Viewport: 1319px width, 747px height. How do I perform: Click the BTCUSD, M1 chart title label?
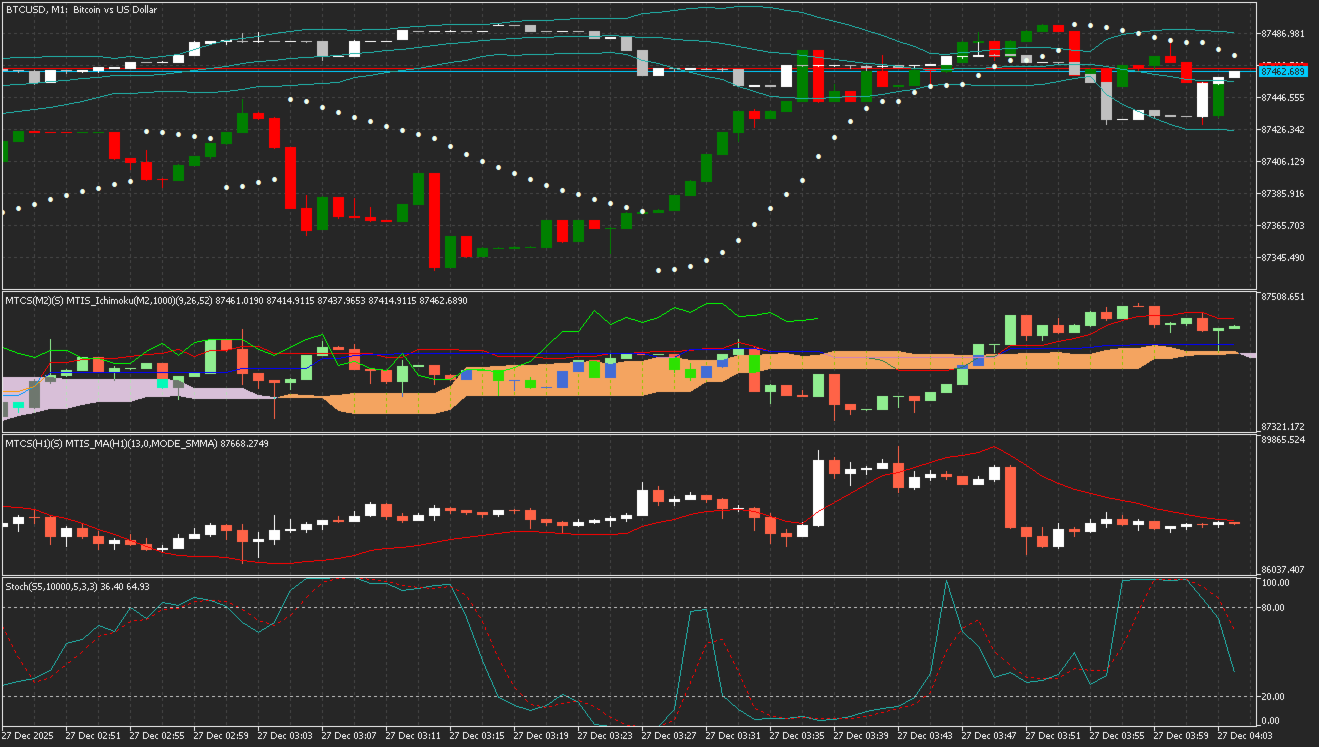[x=81, y=9]
